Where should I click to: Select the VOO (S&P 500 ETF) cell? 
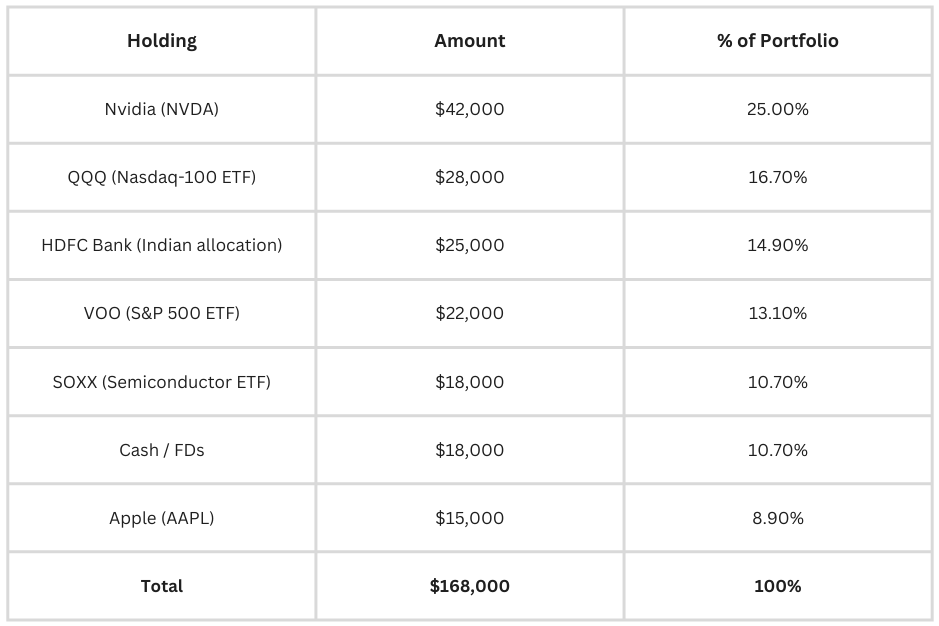(x=162, y=313)
